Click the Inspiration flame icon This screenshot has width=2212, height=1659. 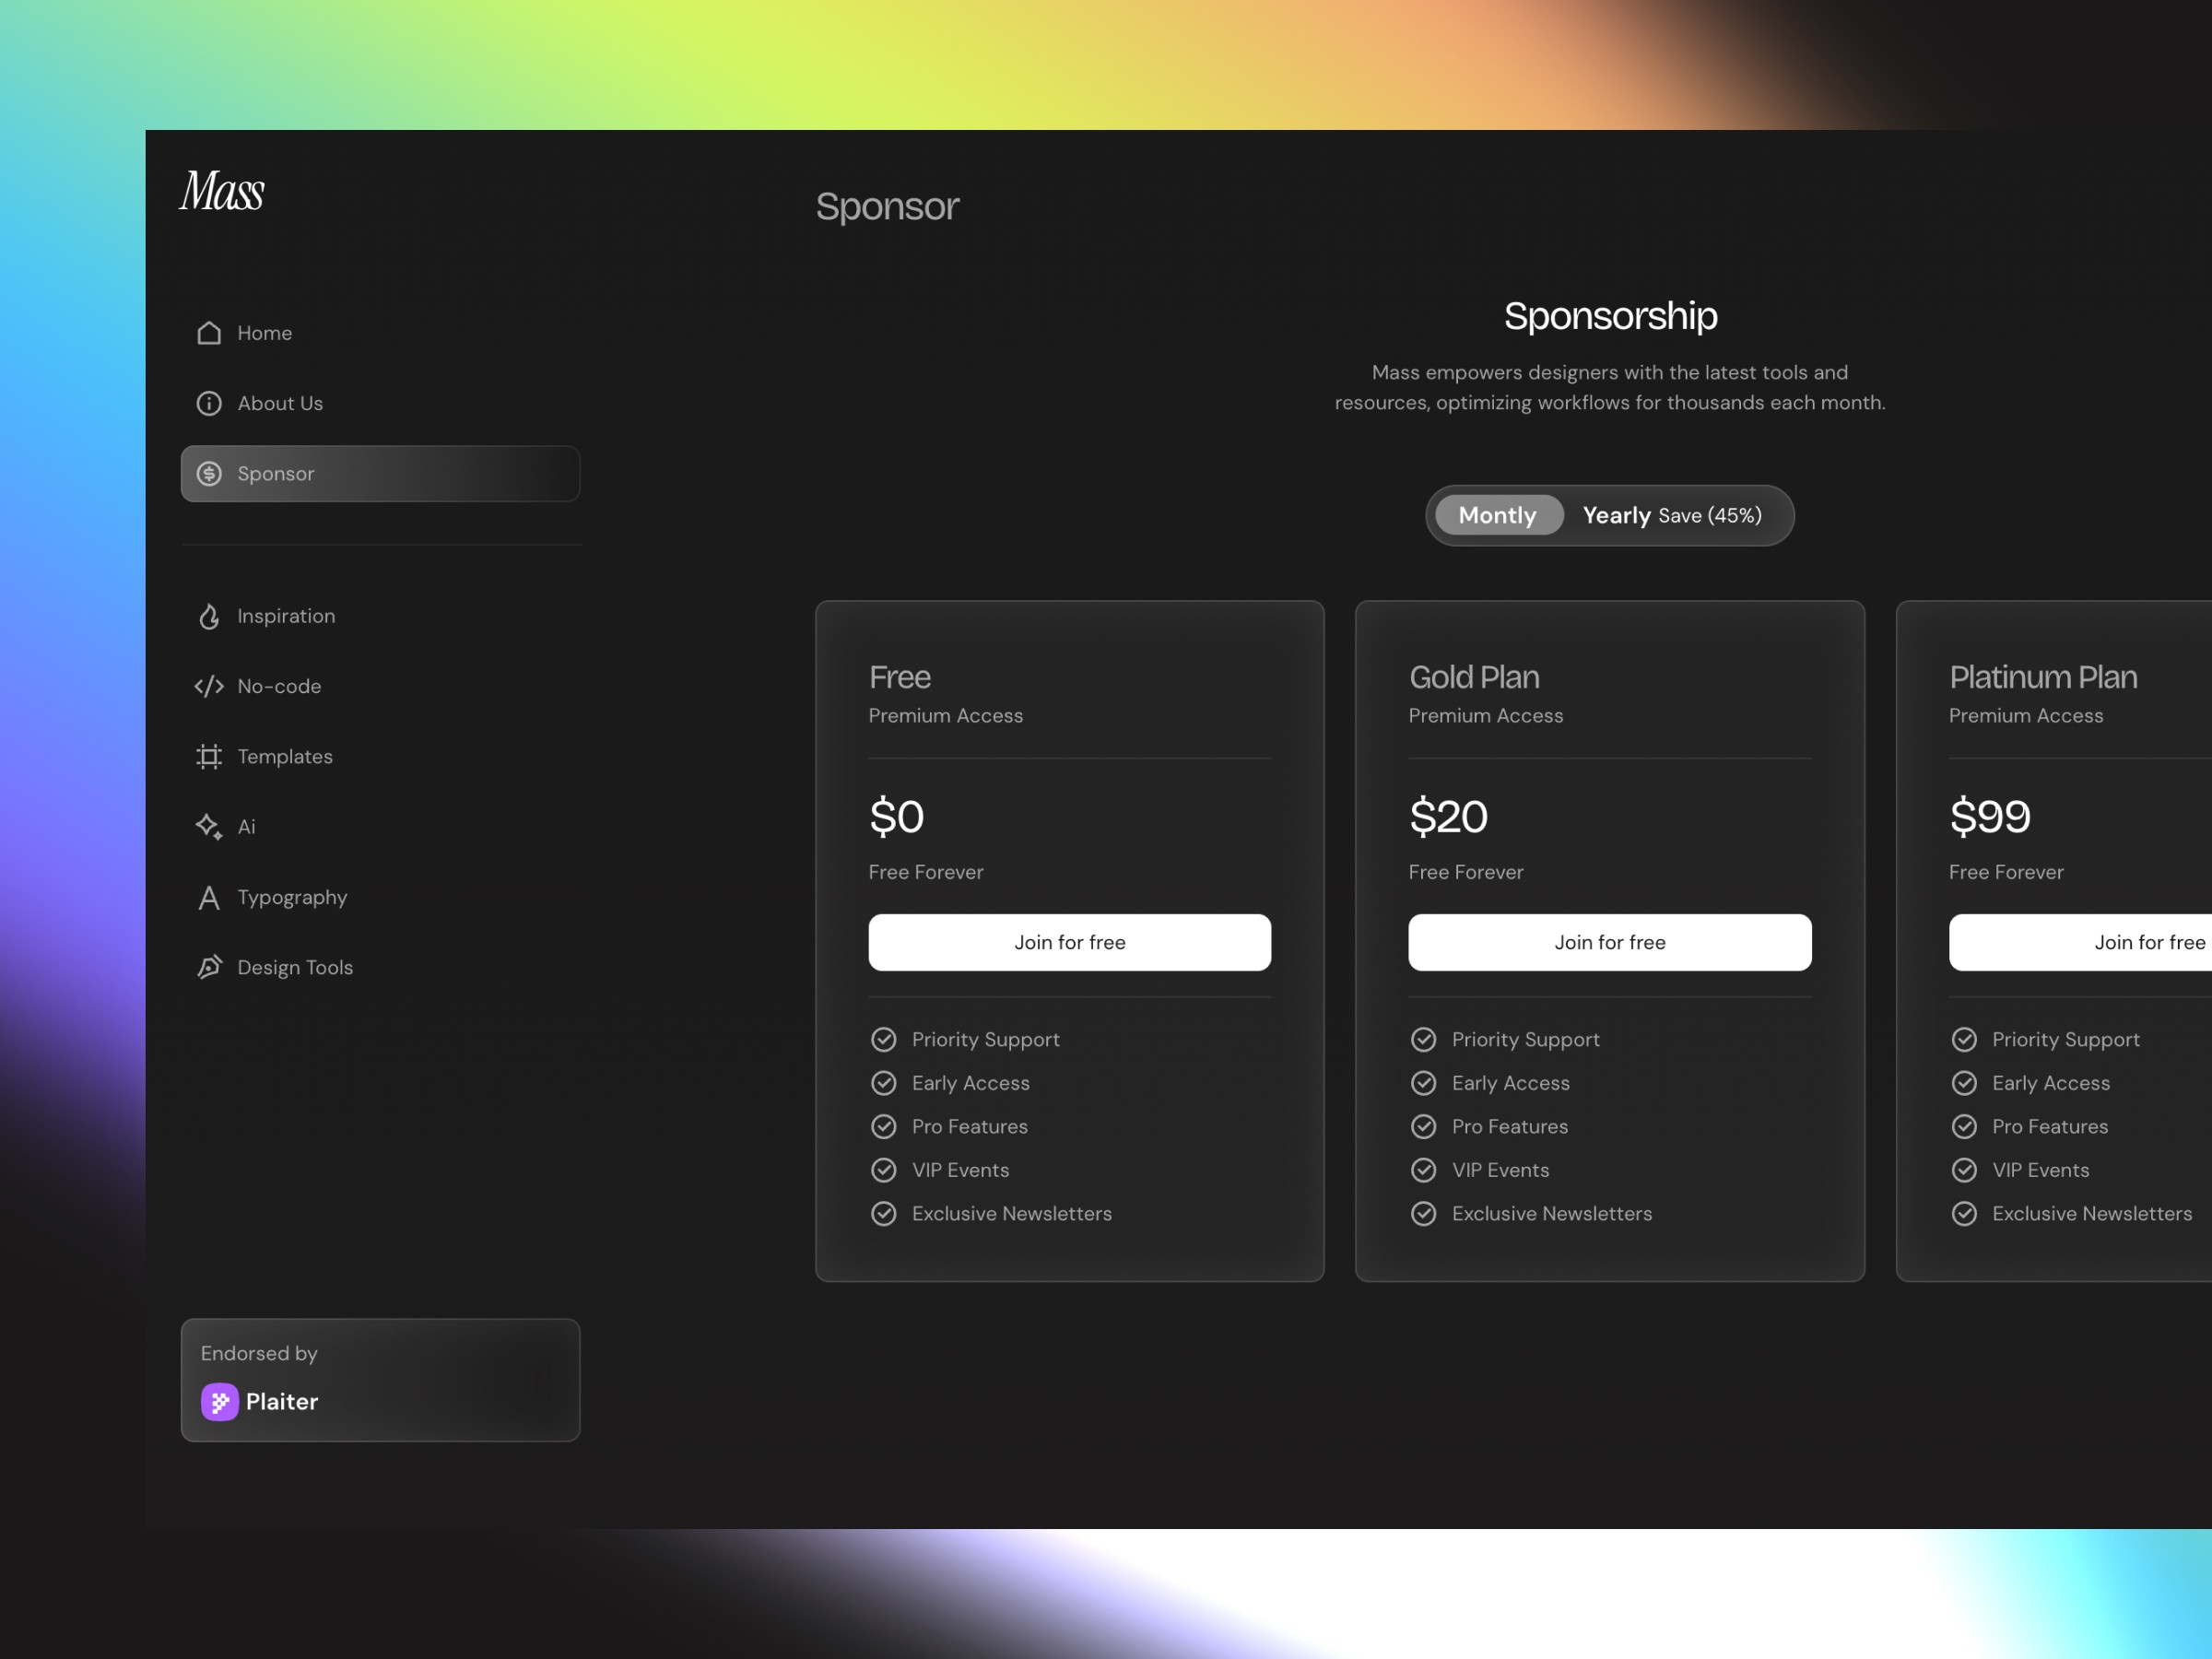(209, 616)
